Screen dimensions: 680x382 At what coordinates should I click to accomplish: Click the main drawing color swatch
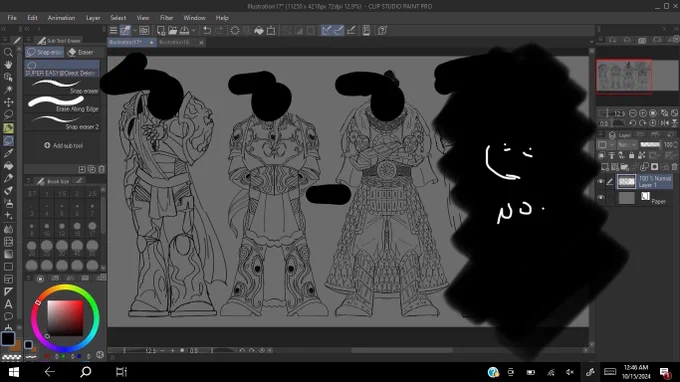point(8,339)
